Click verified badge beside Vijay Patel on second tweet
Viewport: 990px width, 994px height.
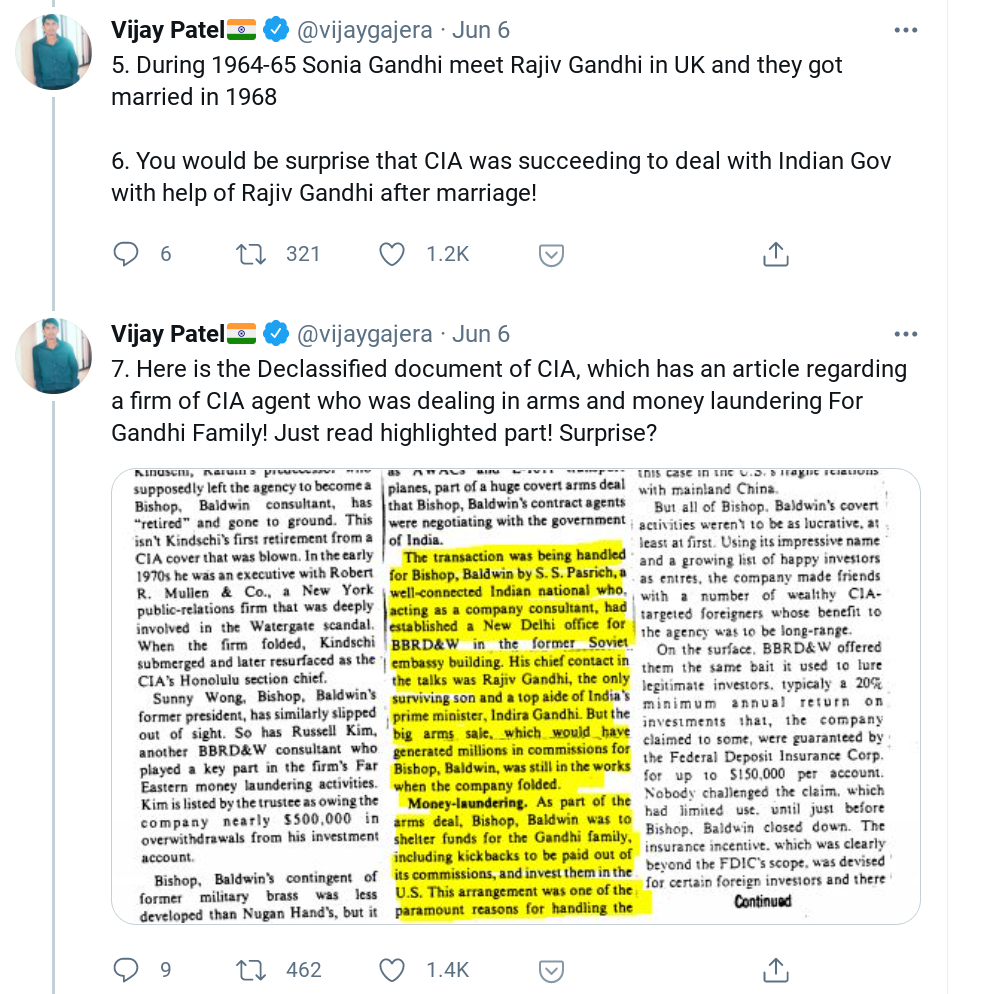point(276,333)
